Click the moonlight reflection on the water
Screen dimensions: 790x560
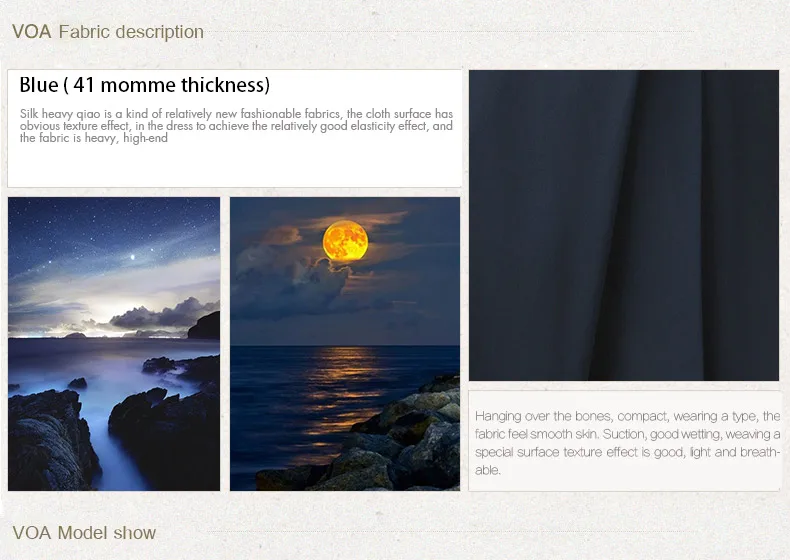coord(343,393)
